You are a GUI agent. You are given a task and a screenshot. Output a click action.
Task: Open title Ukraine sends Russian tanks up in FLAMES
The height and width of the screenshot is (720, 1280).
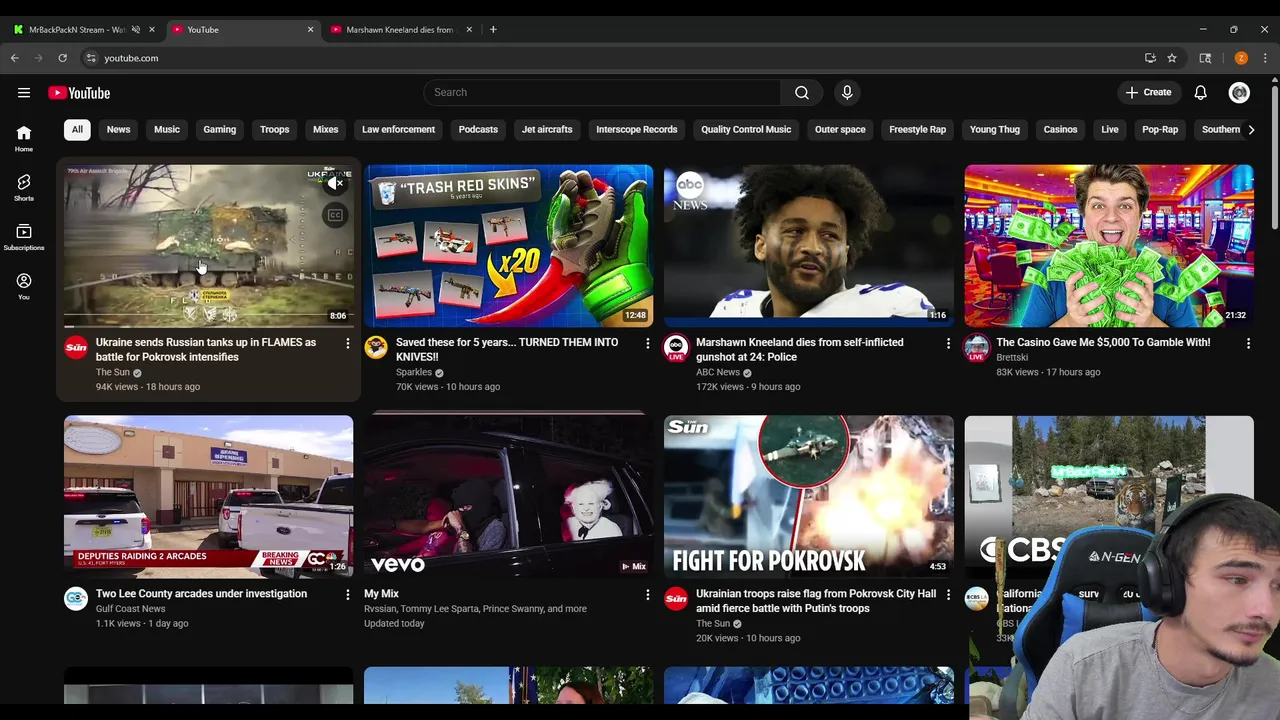(x=206, y=349)
